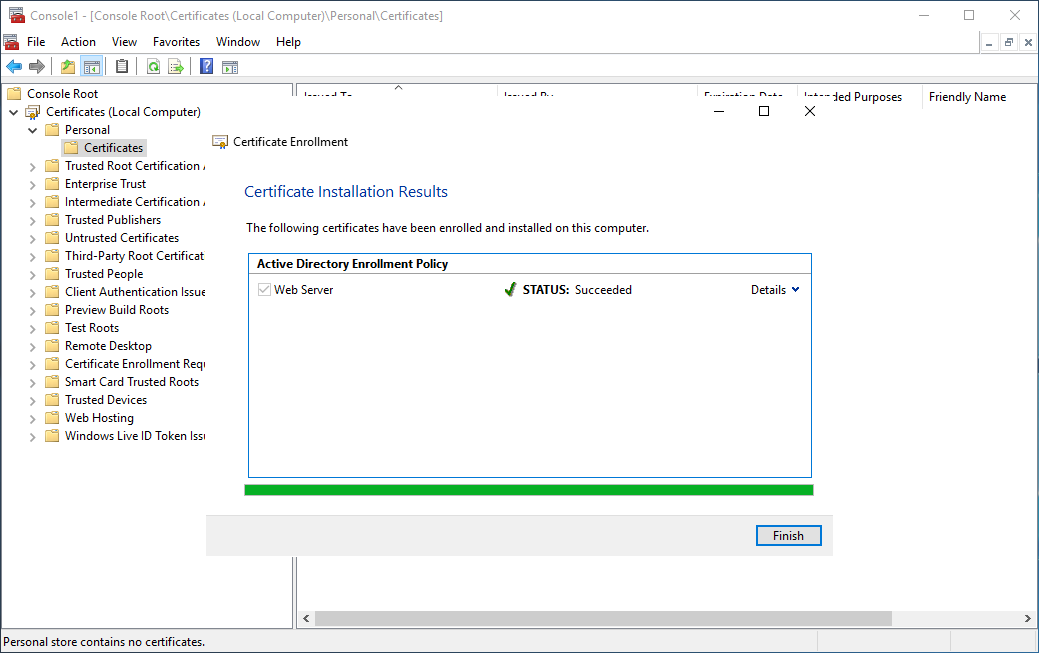Viewport: 1039px width, 653px height.
Task: Collapse the Personal folder node
Action: click(32, 130)
